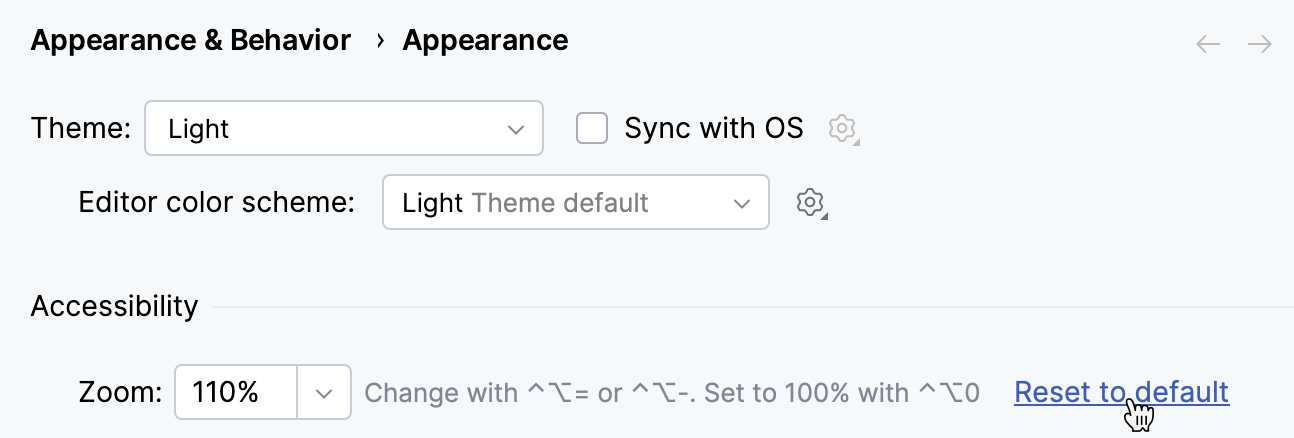Enable the Sync with OS checkbox
This screenshot has width=1294, height=438.
pyautogui.click(x=593, y=128)
